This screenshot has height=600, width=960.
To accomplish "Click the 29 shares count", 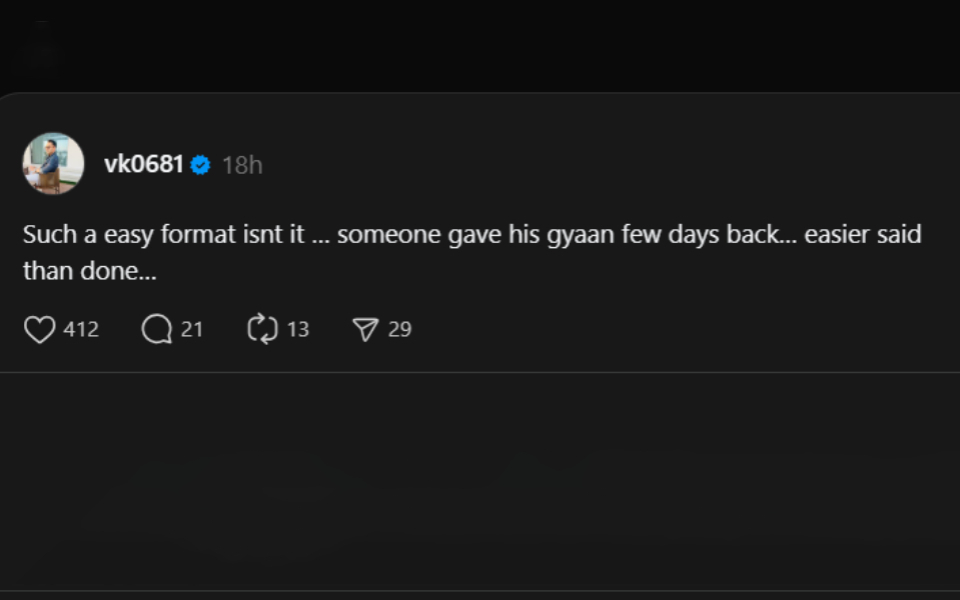I will [x=400, y=329].
